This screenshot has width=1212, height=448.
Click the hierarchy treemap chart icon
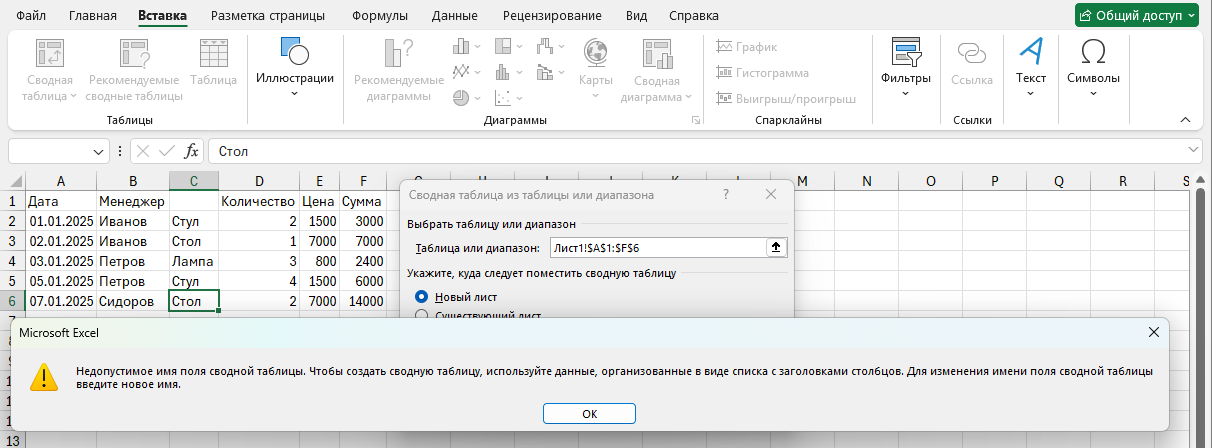tap(508, 46)
